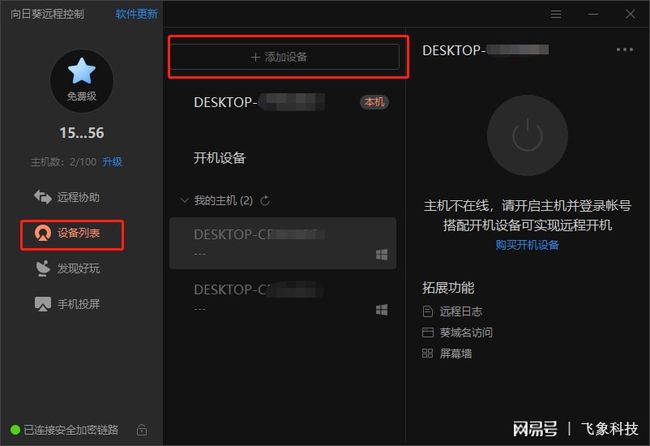This screenshot has width=650, height=446.
Task: Click the 购买开机设备 link
Action: click(x=527, y=245)
